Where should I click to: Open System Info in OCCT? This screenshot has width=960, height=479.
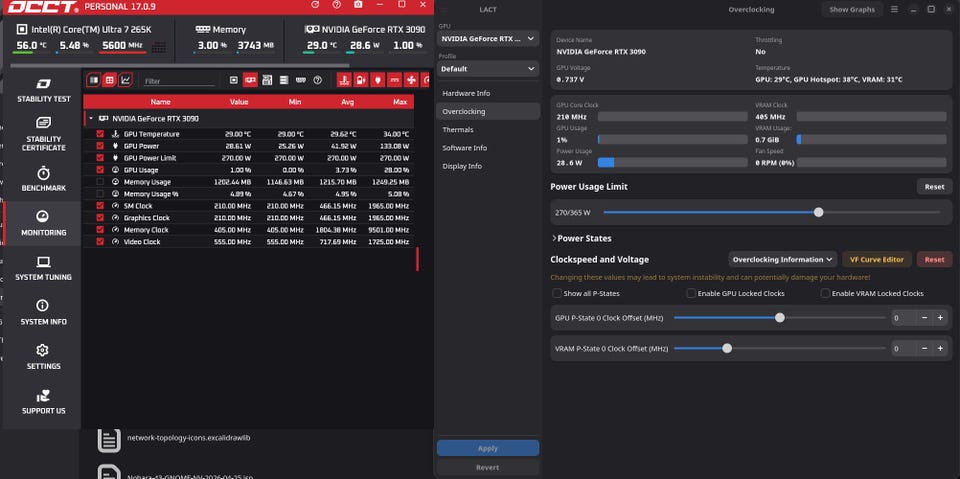tap(43, 312)
